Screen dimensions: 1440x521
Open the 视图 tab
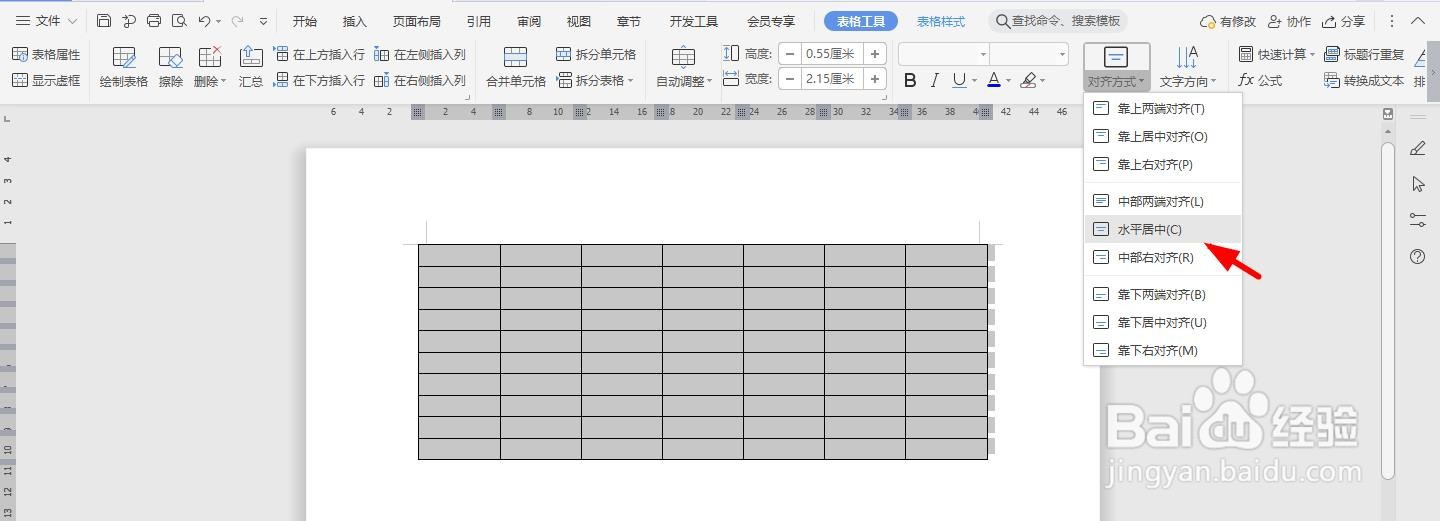click(578, 21)
